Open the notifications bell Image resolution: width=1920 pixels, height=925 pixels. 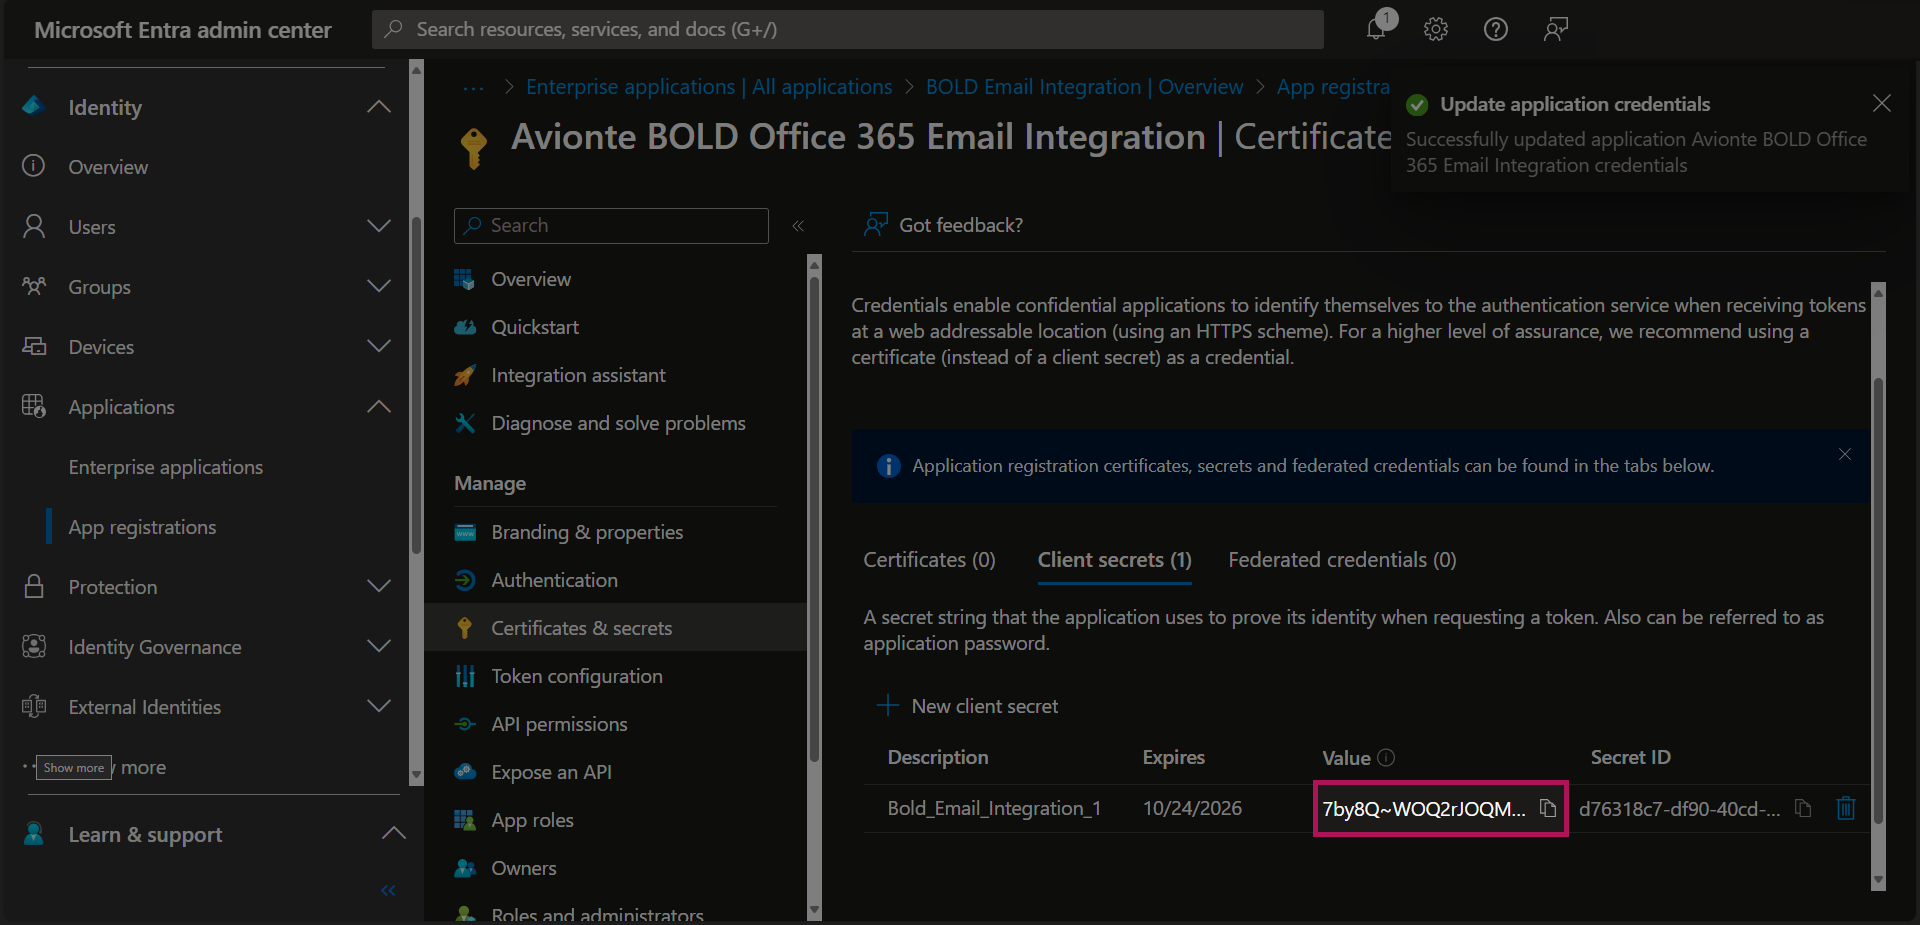point(1377,29)
